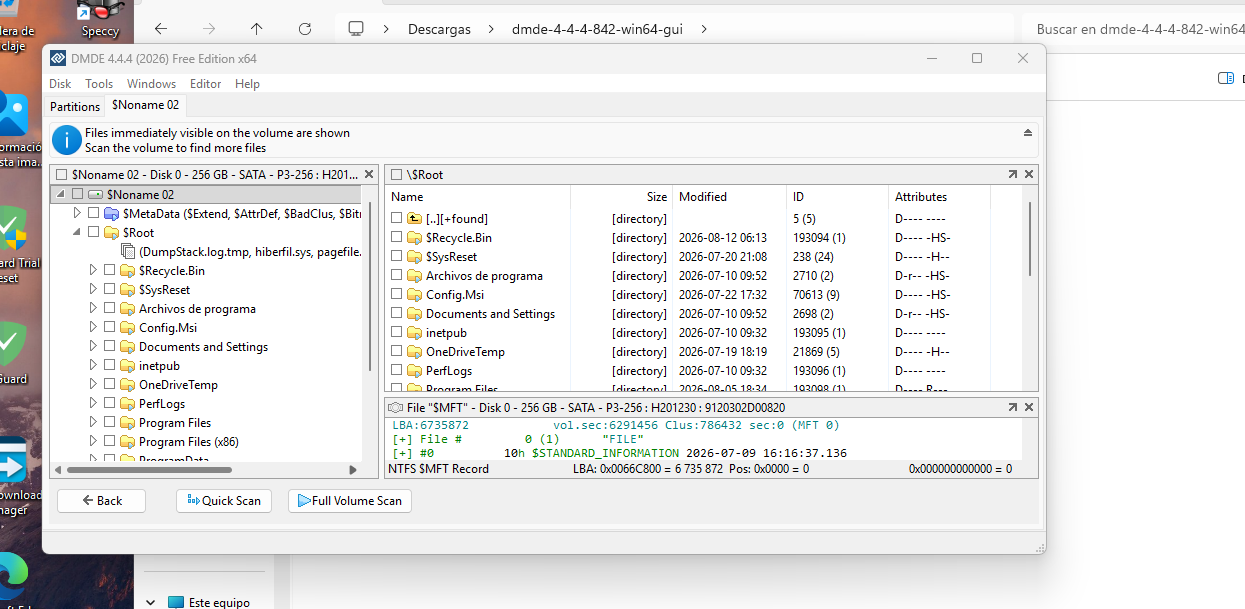The height and width of the screenshot is (609, 1245).
Task: Click Explorer's up arrow behind DMDE
Action: click(257, 29)
